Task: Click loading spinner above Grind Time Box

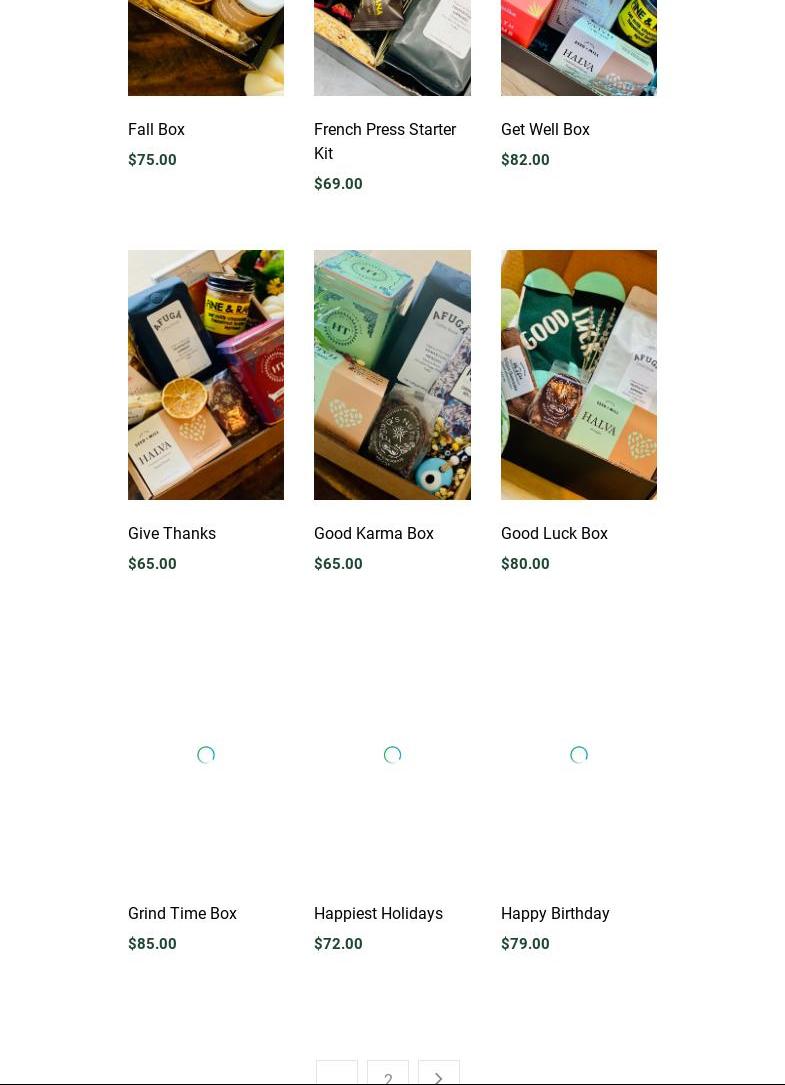Action: pos(206,755)
